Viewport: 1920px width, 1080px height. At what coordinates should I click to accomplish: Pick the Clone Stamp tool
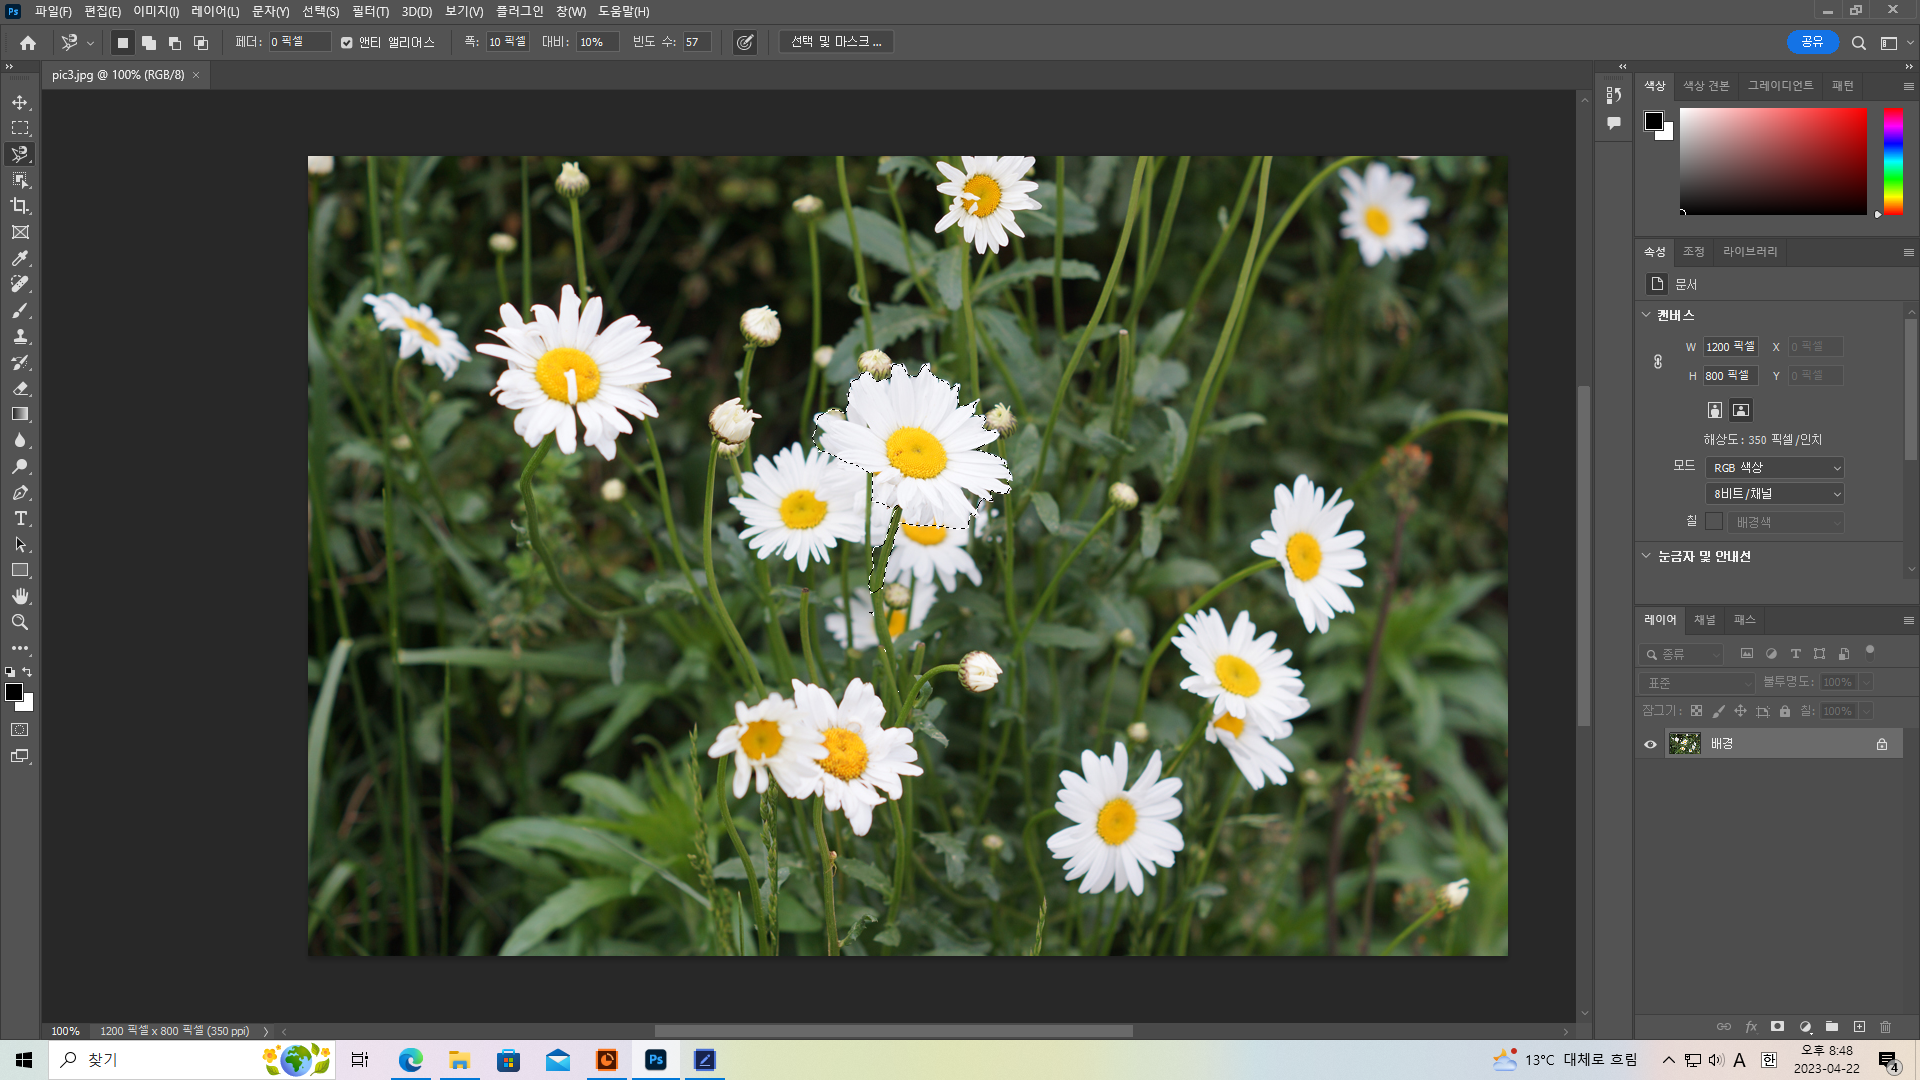coord(20,336)
